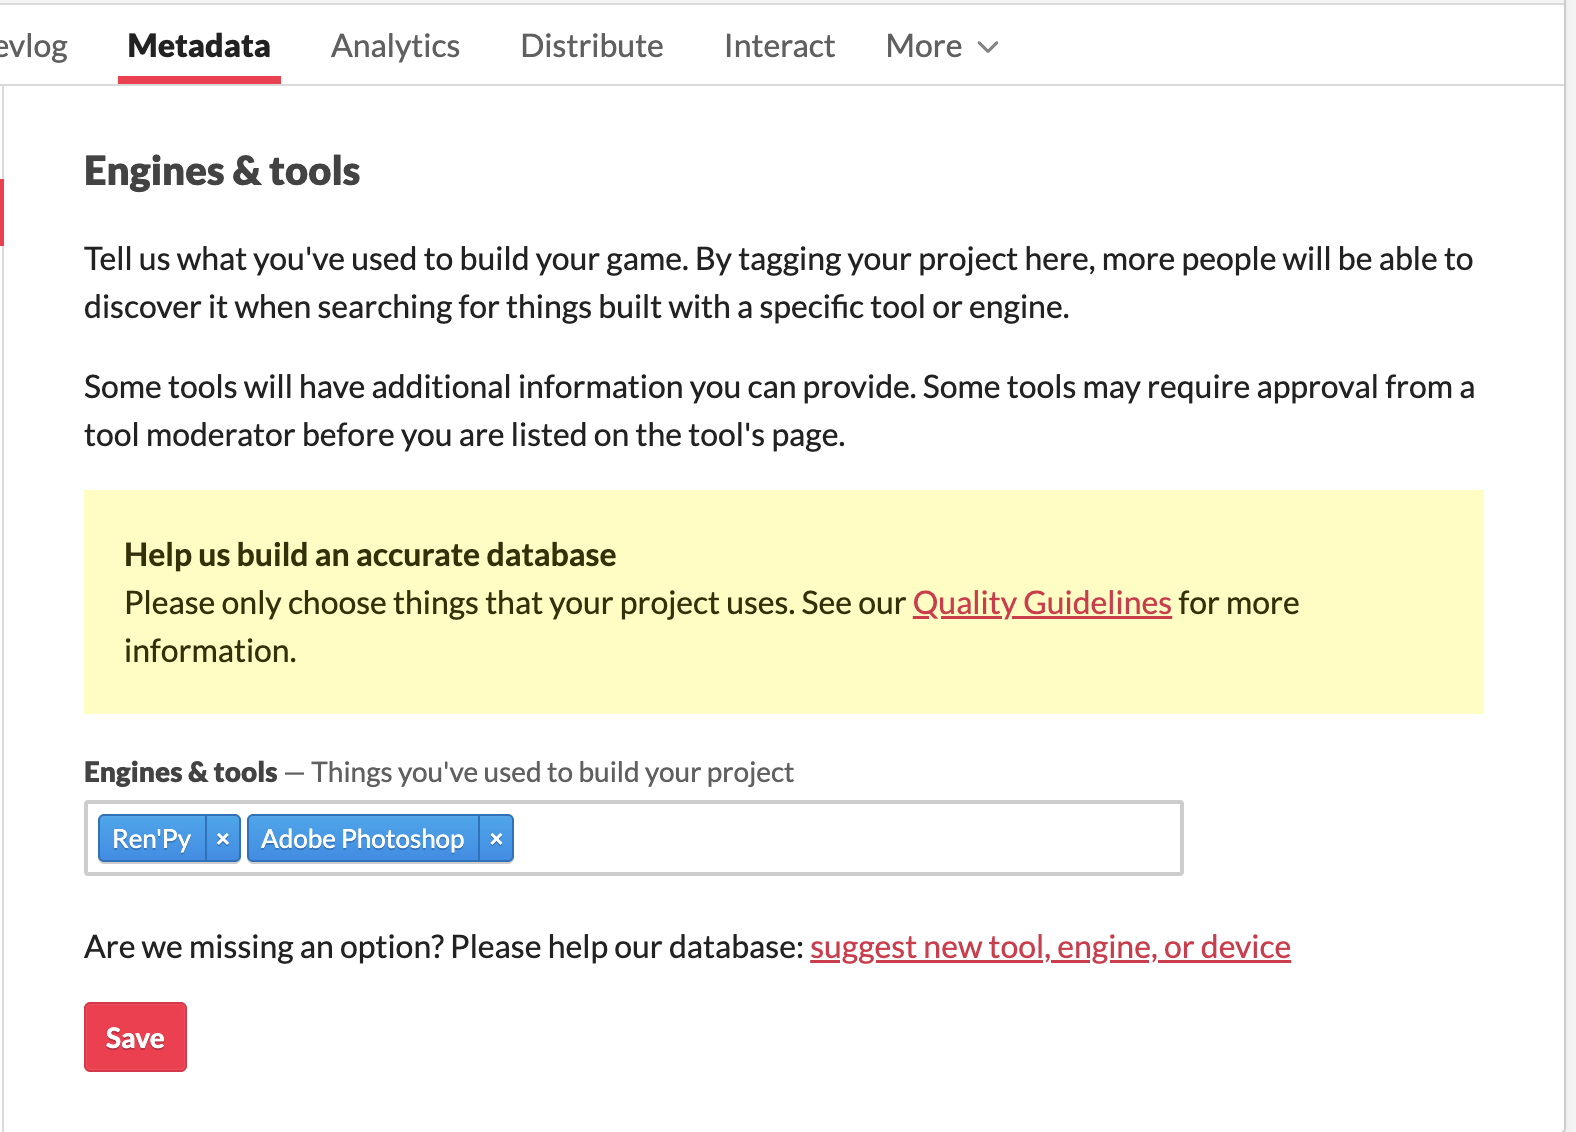The height and width of the screenshot is (1132, 1576).
Task: Open the More menu label
Action: [923, 46]
